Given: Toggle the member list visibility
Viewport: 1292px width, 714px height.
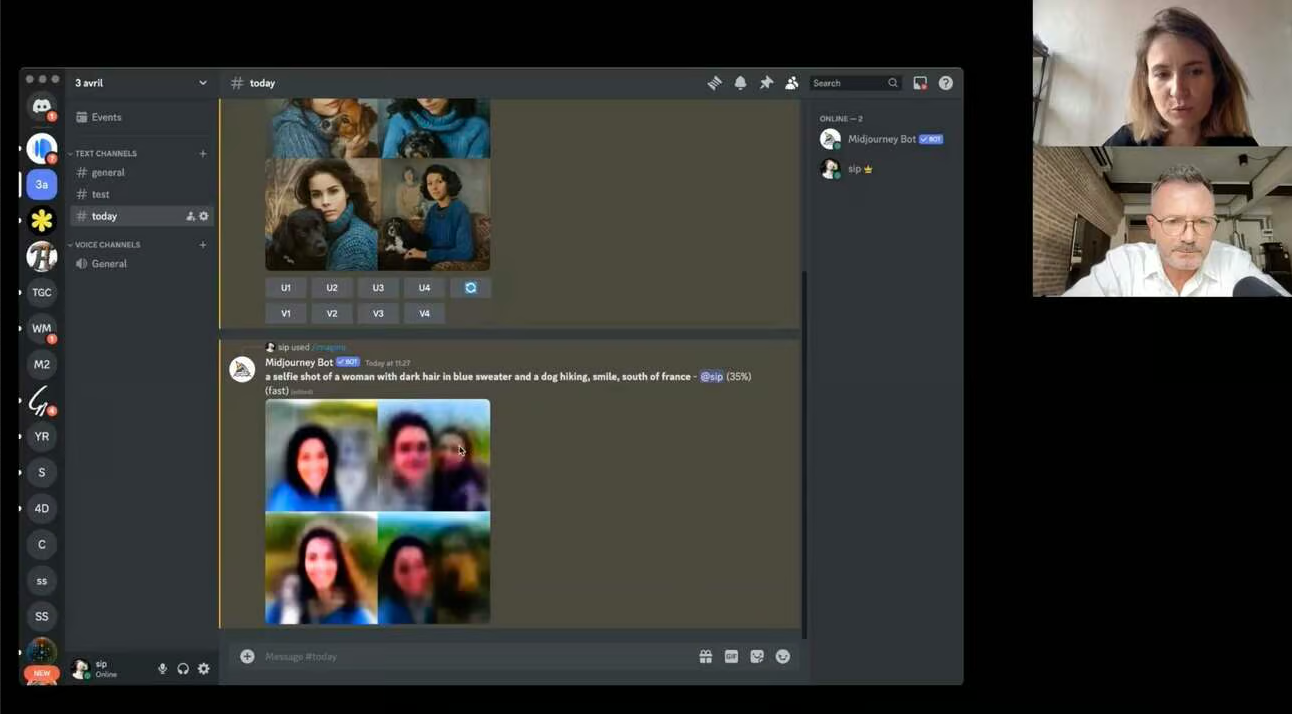Looking at the screenshot, I should point(792,83).
